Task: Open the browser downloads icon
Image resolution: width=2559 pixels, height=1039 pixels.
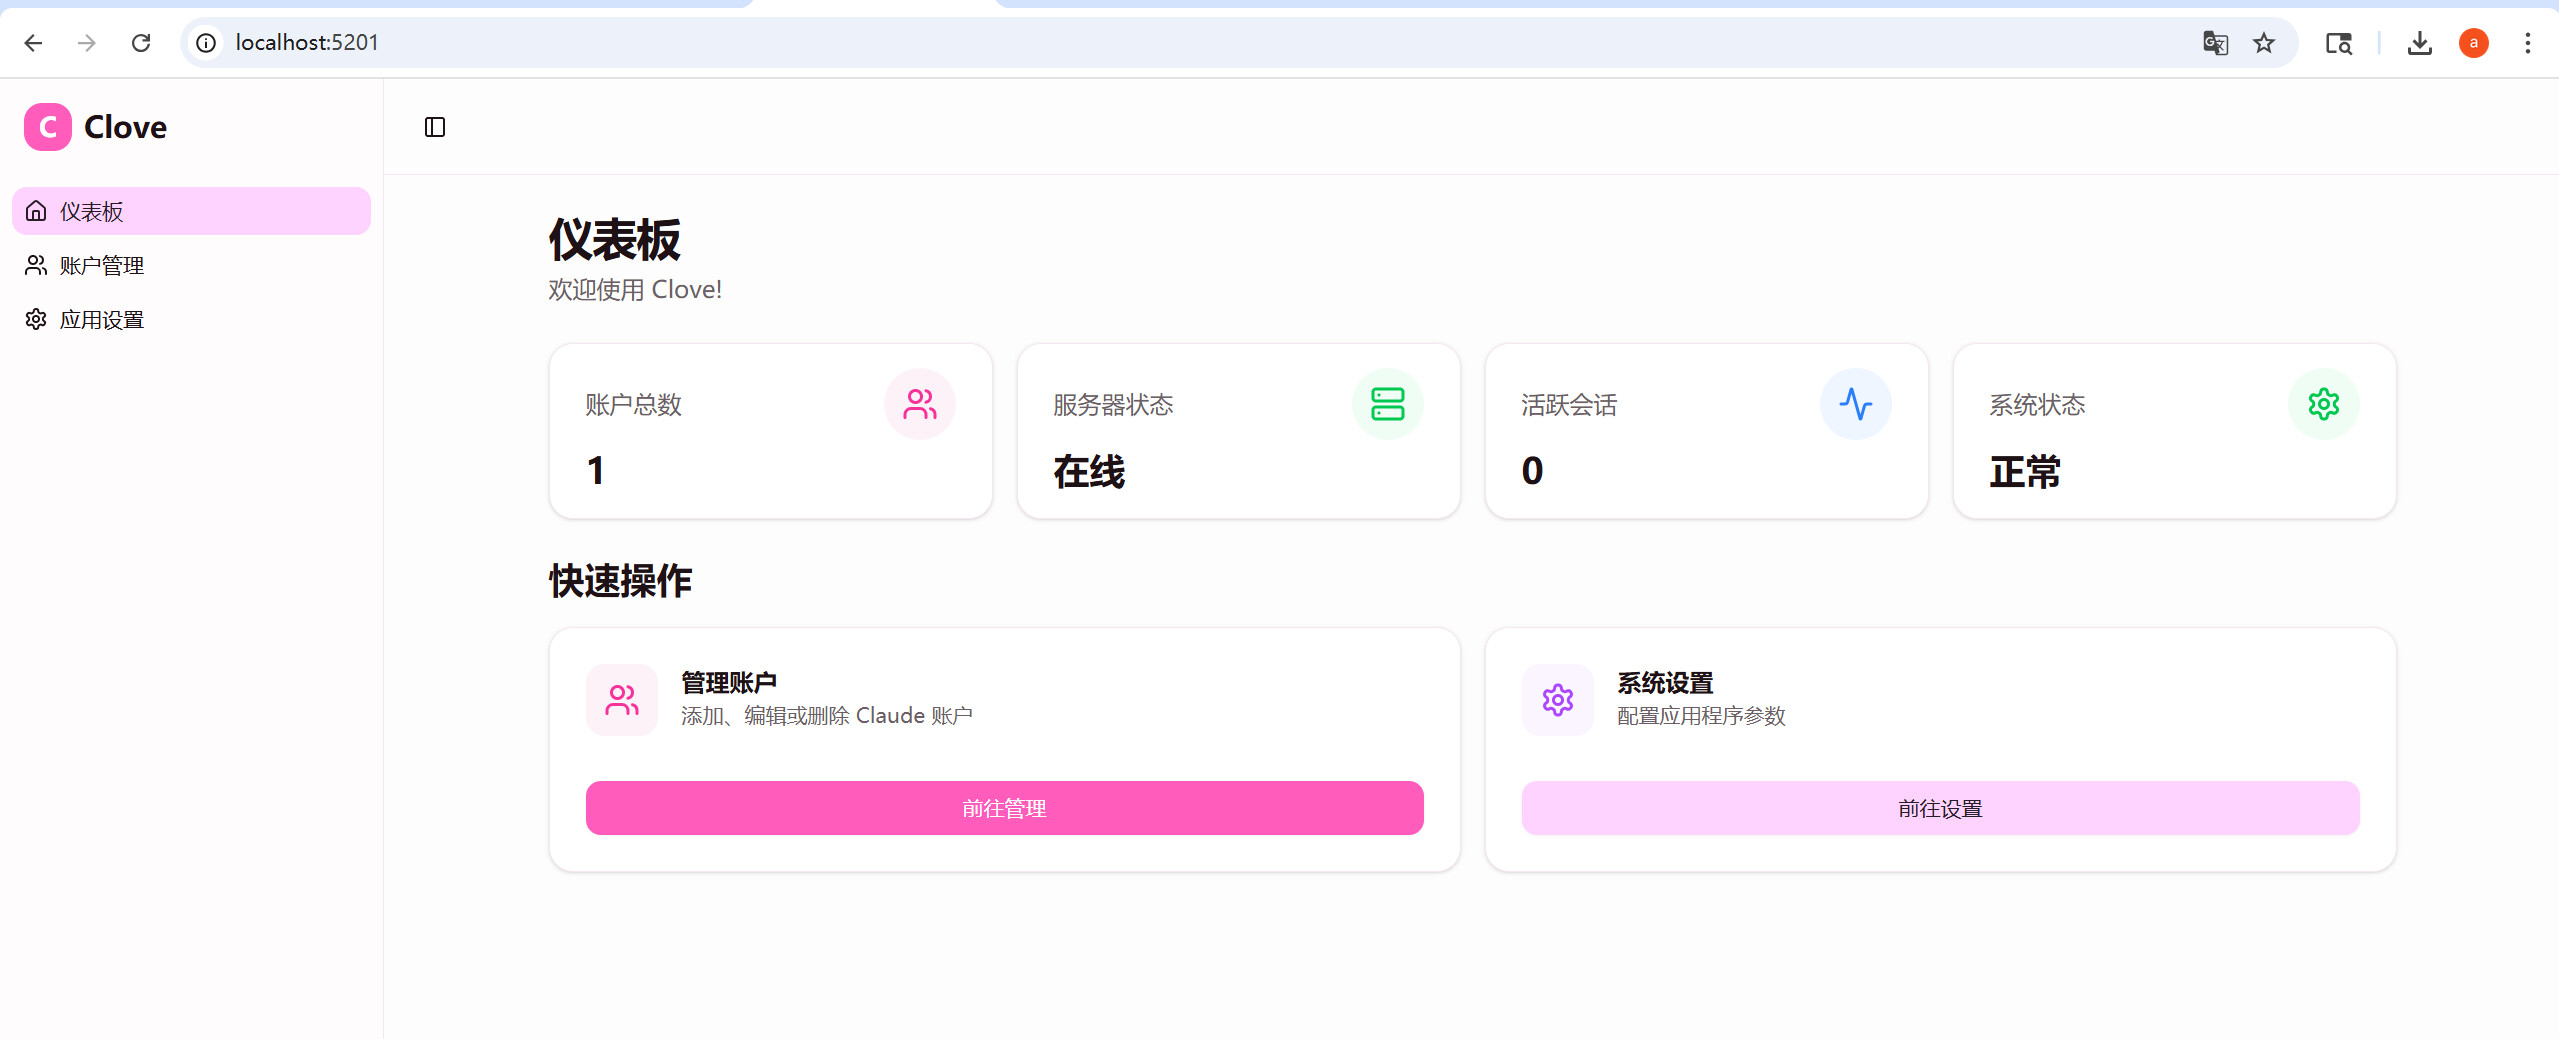Action: [x=2420, y=43]
